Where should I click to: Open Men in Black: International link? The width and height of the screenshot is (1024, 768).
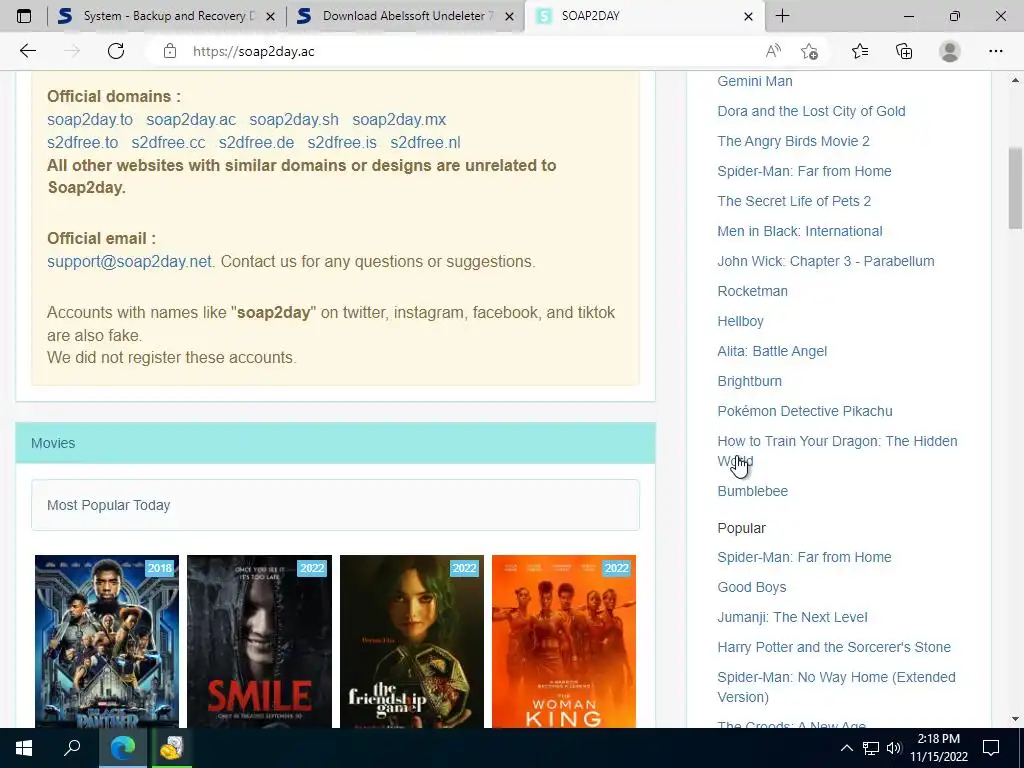coord(799,231)
